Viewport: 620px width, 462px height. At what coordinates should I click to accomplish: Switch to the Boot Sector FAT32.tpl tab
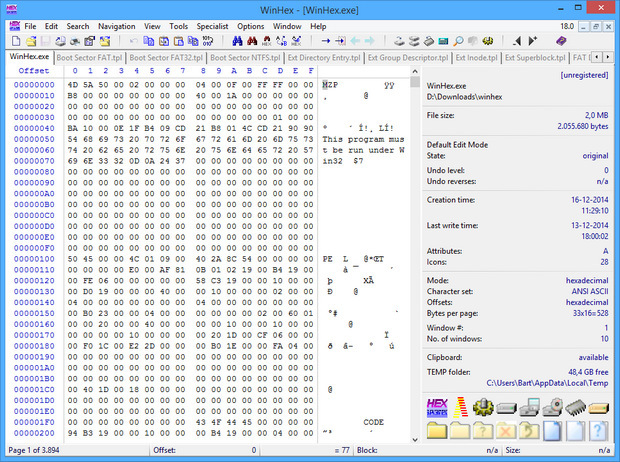[166, 58]
